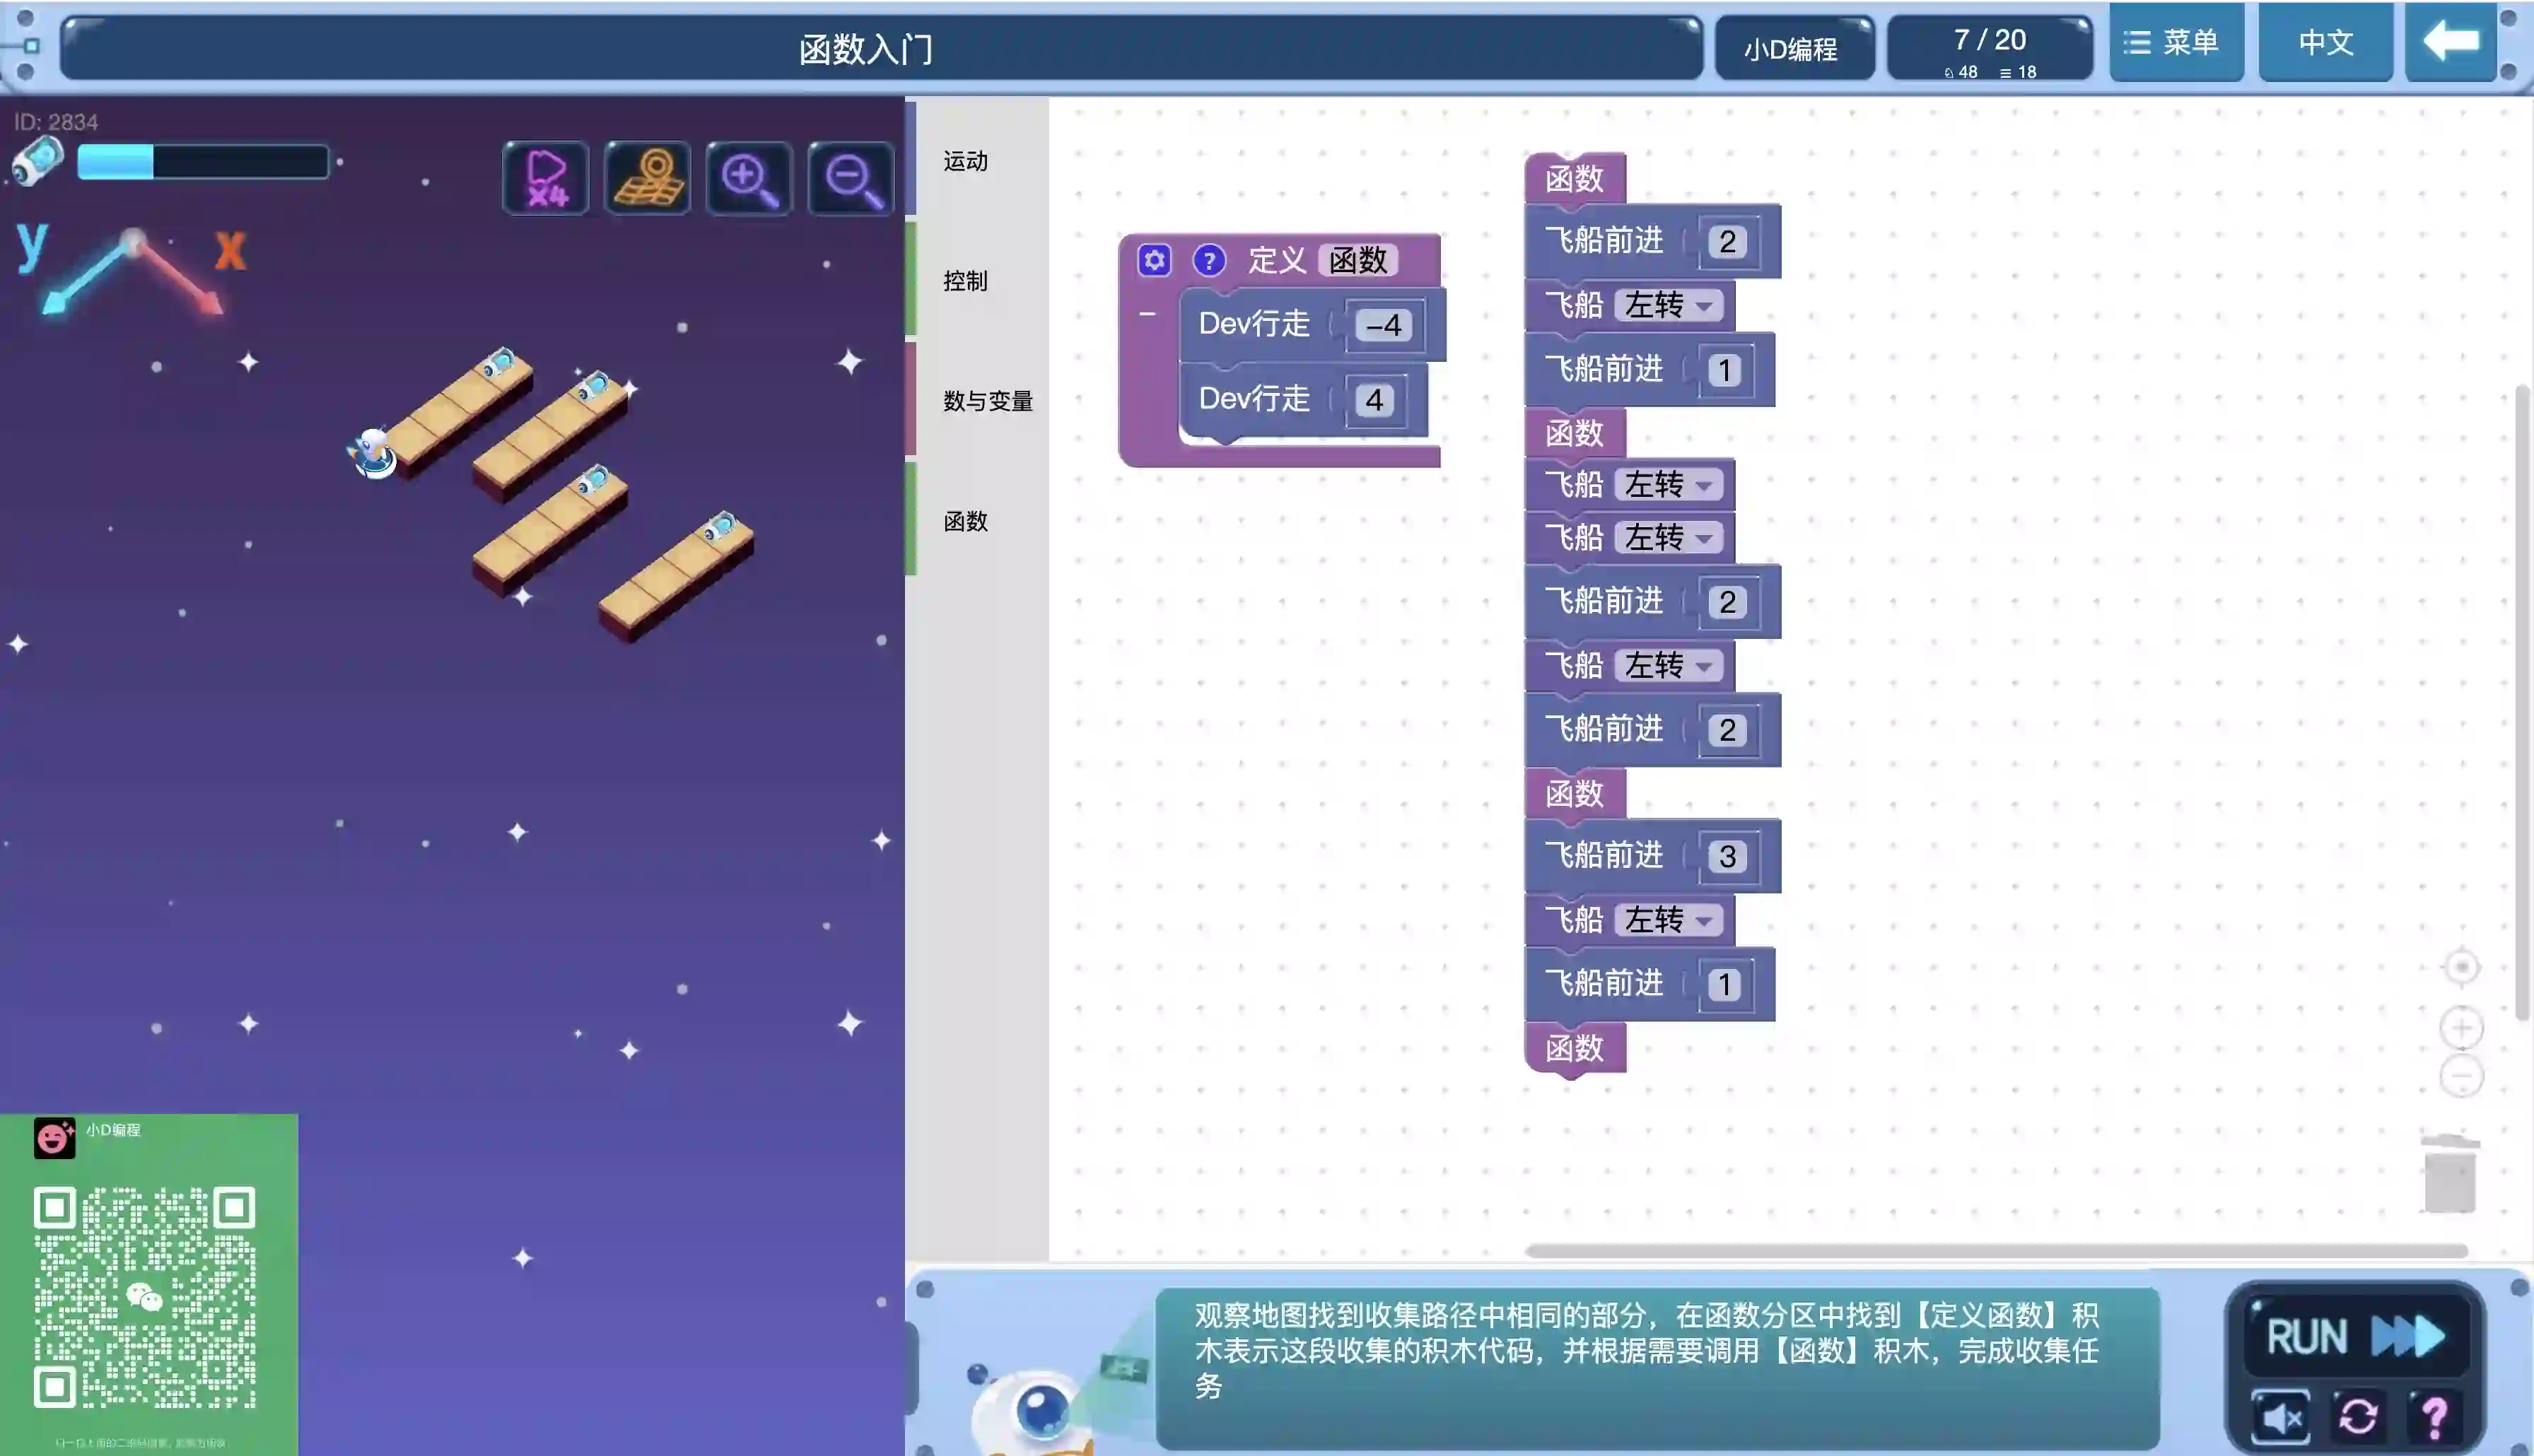Screen dimensions: 2534x1456
Task: Zoom in the game scene
Action: 749,178
